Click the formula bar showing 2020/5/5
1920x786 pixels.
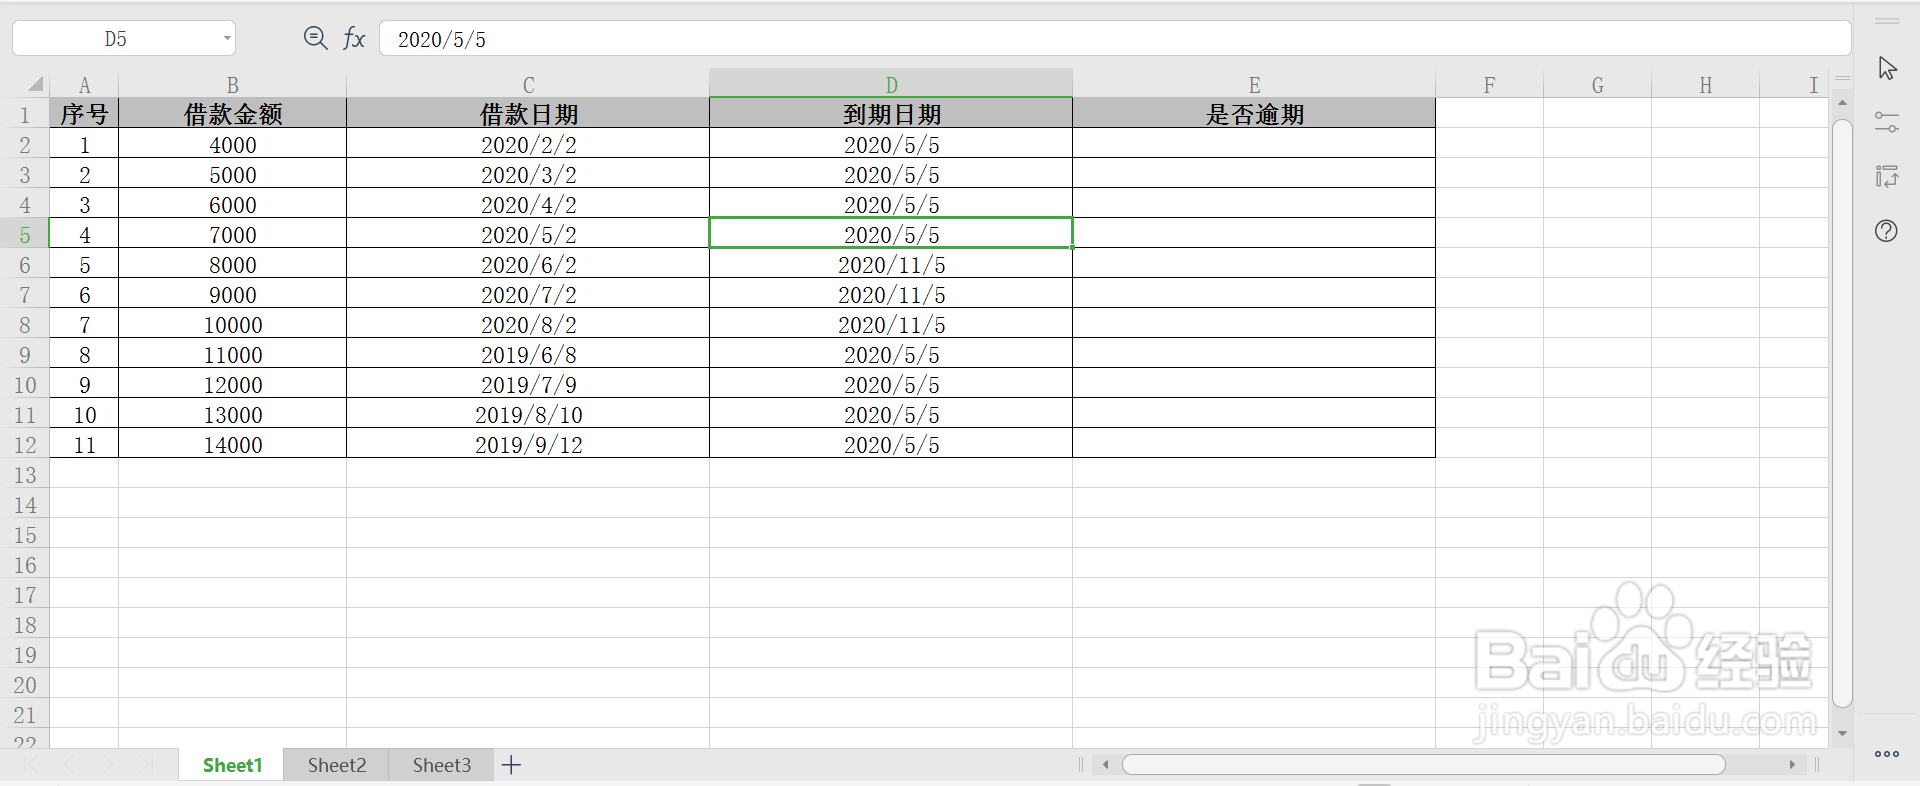[x=1115, y=39]
